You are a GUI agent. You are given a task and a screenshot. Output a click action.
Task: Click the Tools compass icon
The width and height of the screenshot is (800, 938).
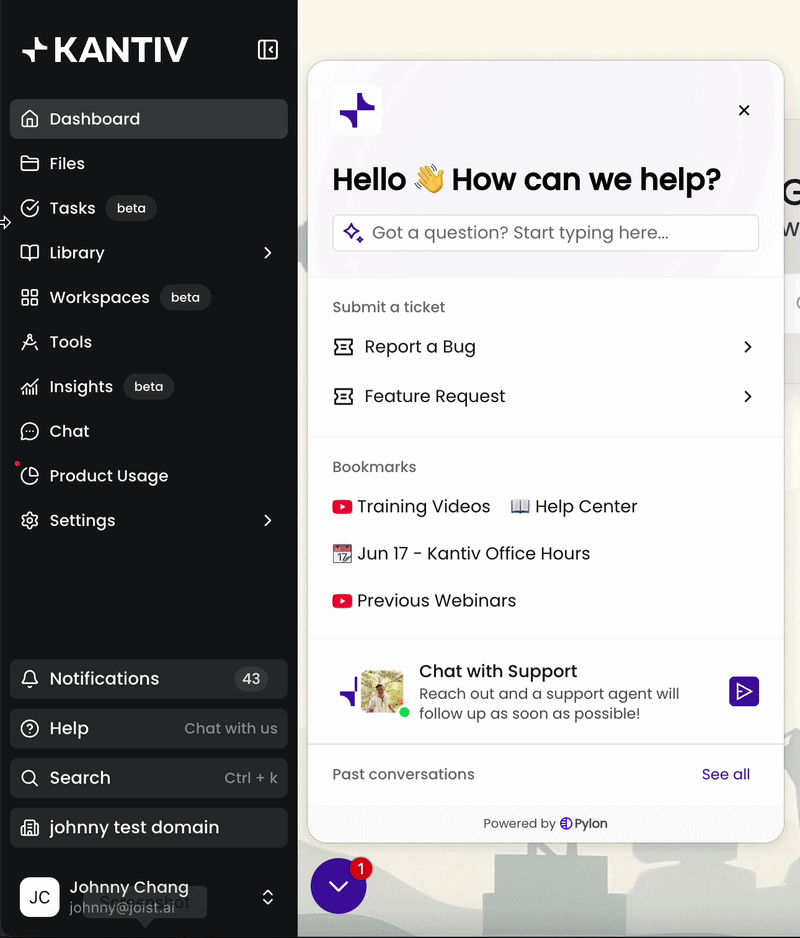pos(30,342)
